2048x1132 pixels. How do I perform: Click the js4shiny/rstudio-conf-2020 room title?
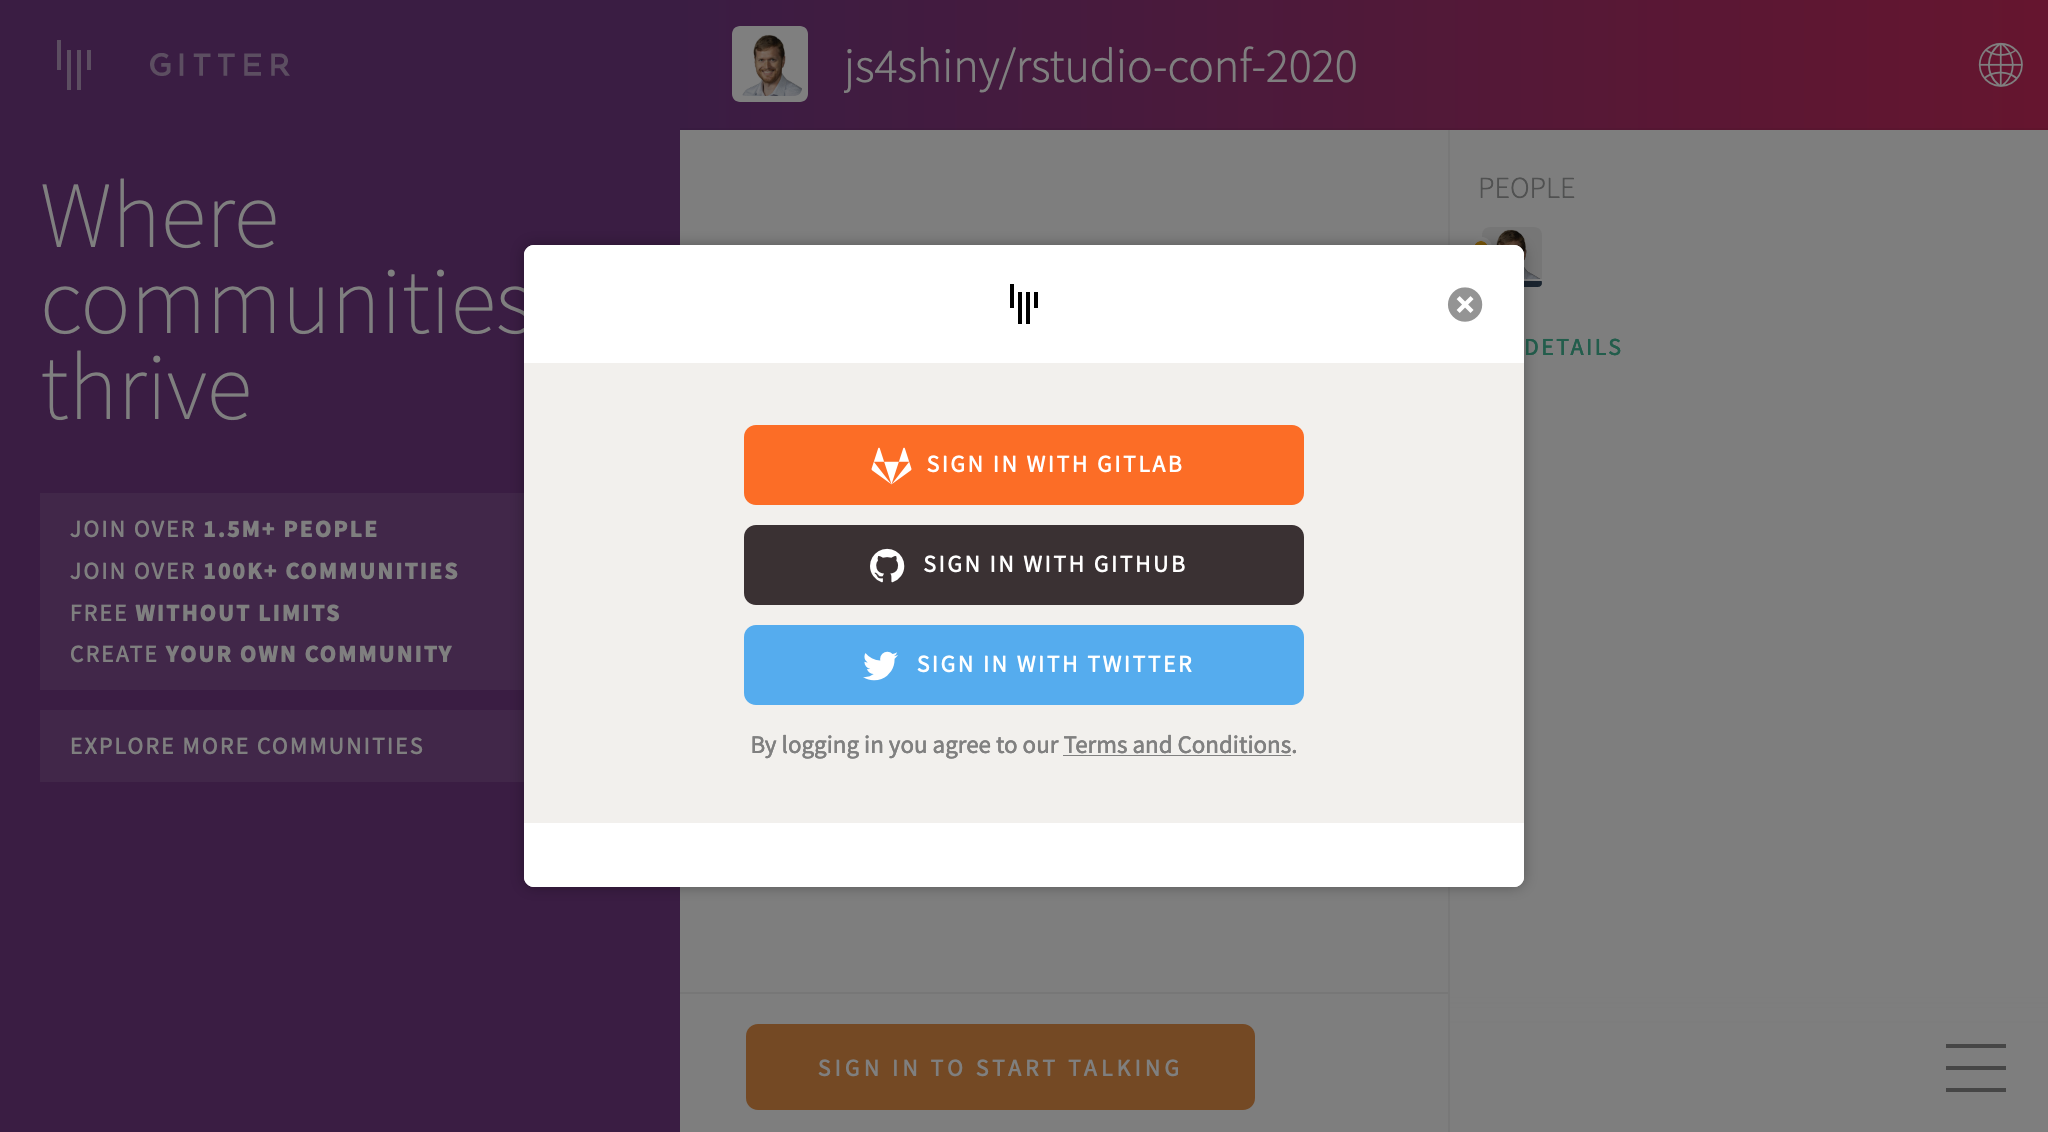(x=1100, y=67)
